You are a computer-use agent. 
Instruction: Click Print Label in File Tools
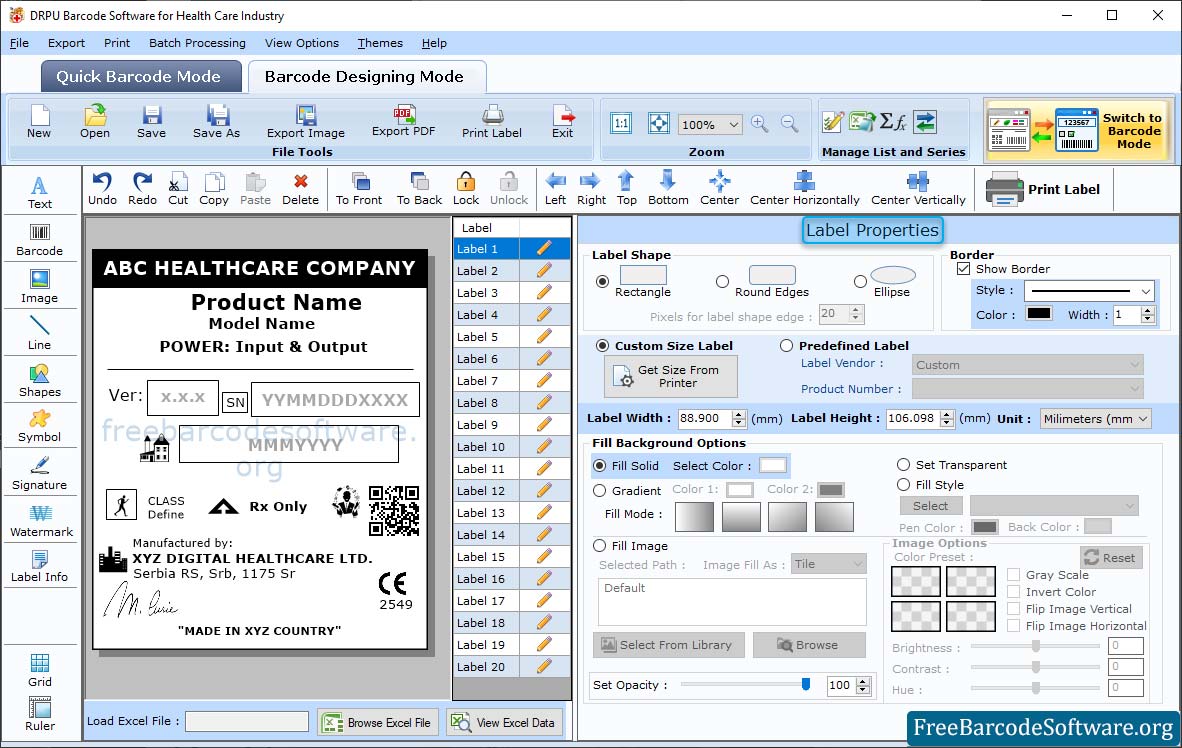[x=491, y=122]
